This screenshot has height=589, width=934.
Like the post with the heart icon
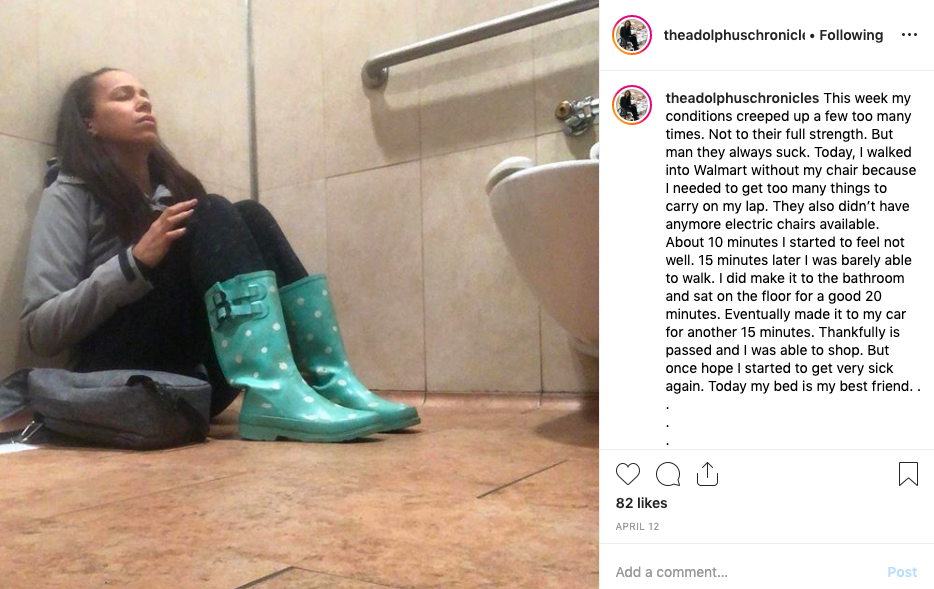(627, 474)
